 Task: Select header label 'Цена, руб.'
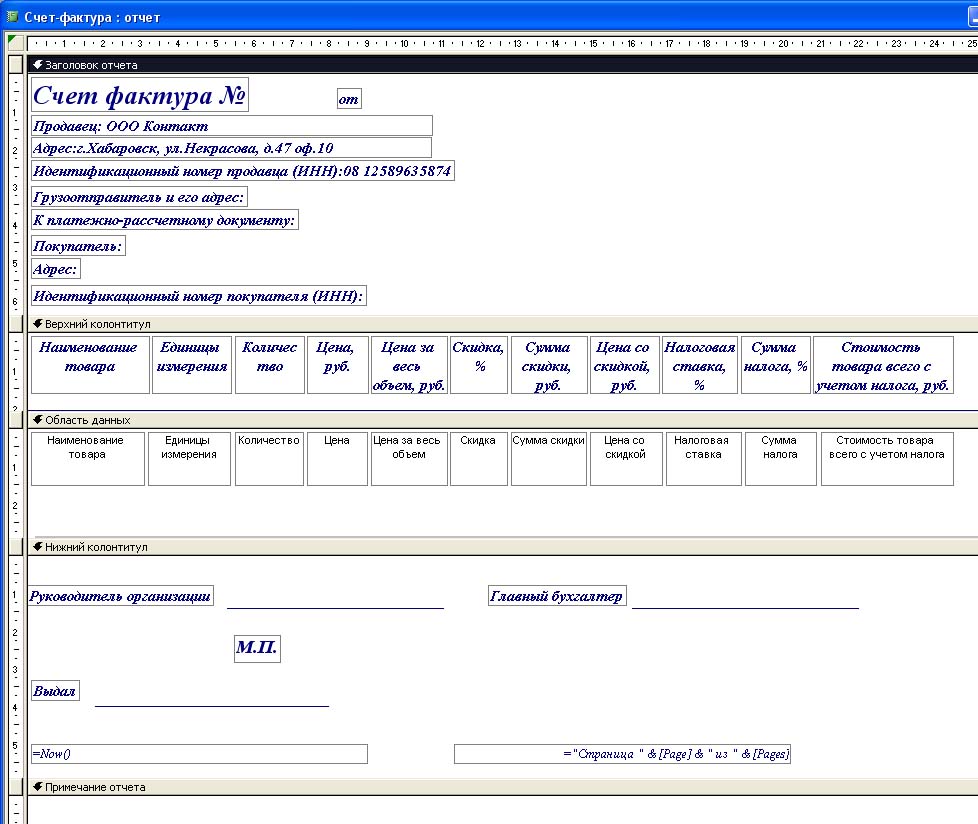tap(337, 365)
